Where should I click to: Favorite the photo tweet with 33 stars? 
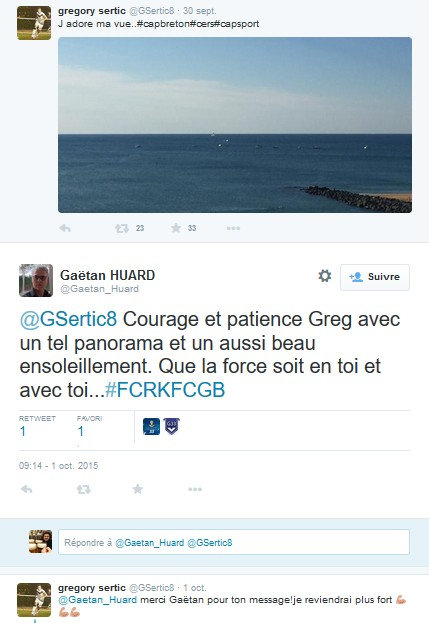[176, 228]
